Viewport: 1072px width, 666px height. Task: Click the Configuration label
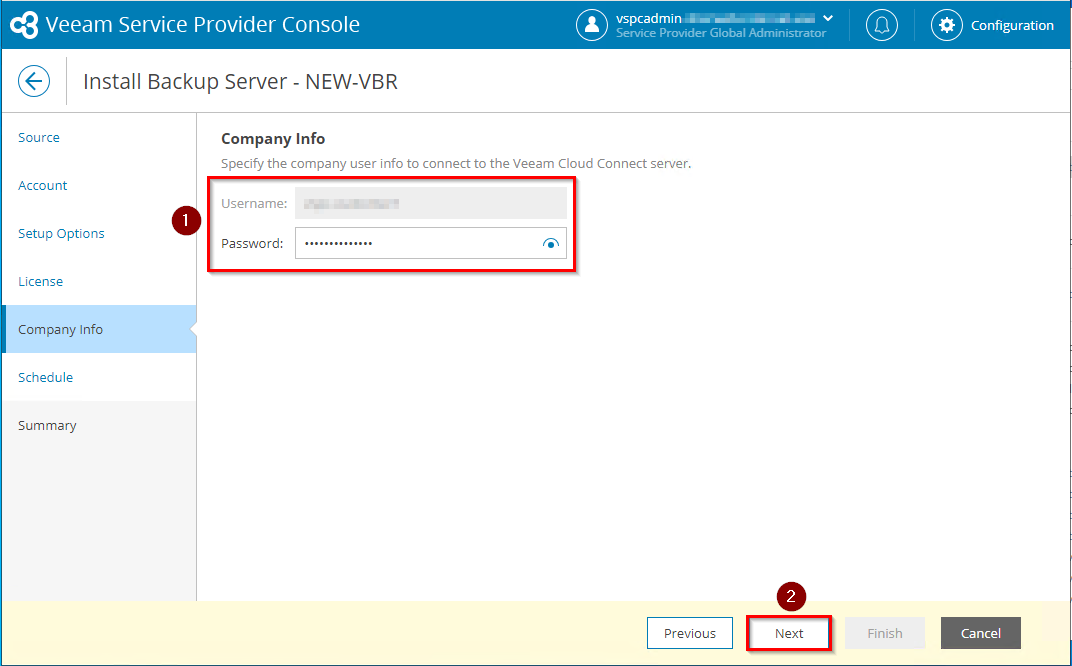1012,25
